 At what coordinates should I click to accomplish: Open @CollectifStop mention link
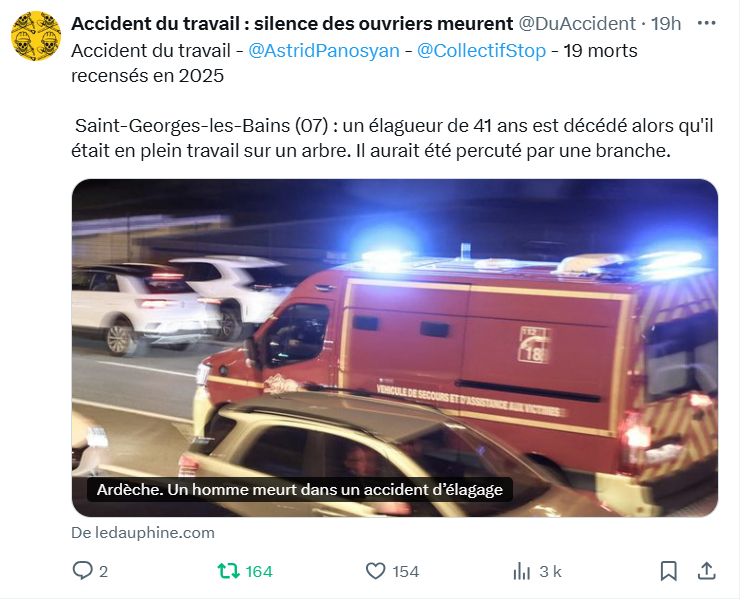(x=481, y=51)
